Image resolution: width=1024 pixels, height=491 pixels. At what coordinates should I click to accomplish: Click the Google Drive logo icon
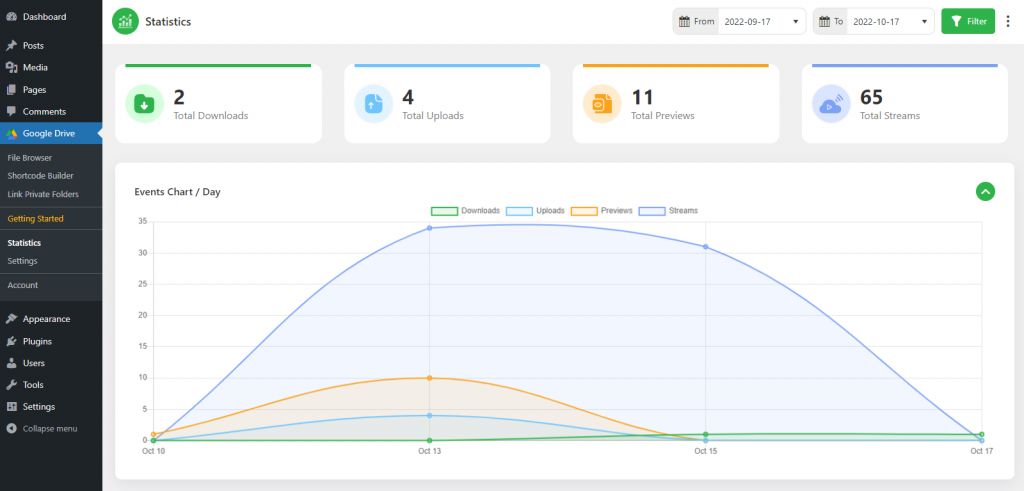tap(11, 134)
